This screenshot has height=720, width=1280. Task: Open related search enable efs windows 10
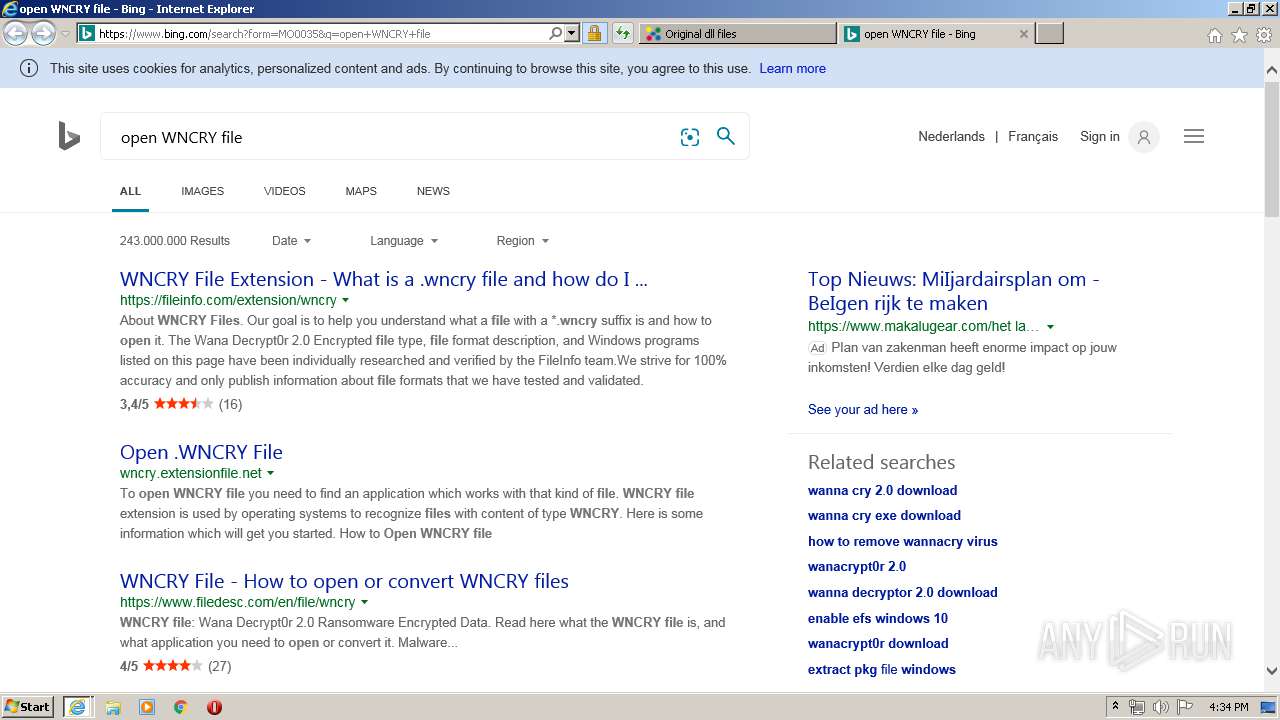[x=878, y=618]
